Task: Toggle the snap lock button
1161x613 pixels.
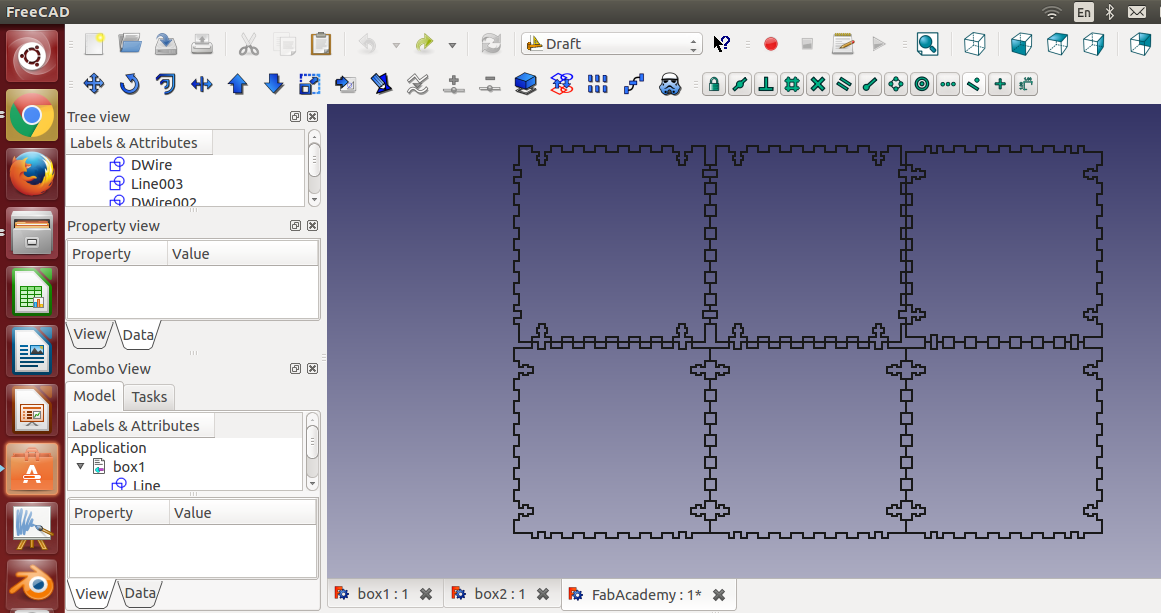Action: click(714, 84)
